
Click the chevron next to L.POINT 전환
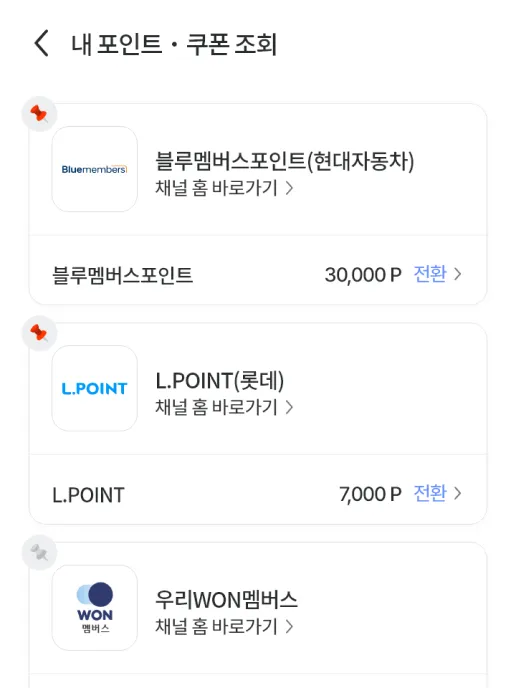point(458,494)
